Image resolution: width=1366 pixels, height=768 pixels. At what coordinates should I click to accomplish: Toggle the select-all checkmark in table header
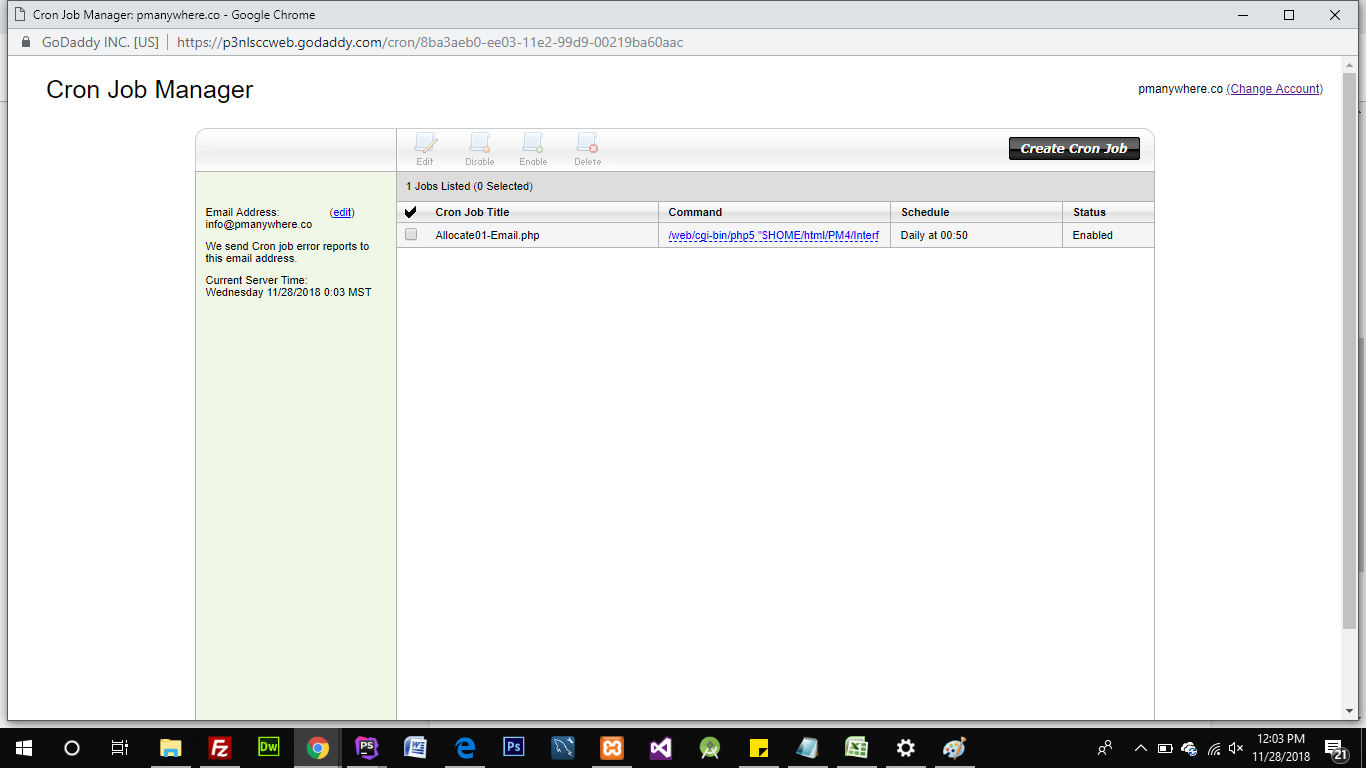pyautogui.click(x=411, y=212)
